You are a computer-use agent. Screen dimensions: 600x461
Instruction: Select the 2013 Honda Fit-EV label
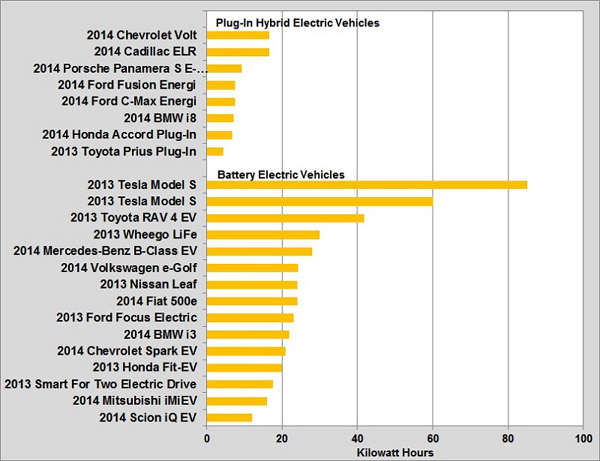[145, 367]
